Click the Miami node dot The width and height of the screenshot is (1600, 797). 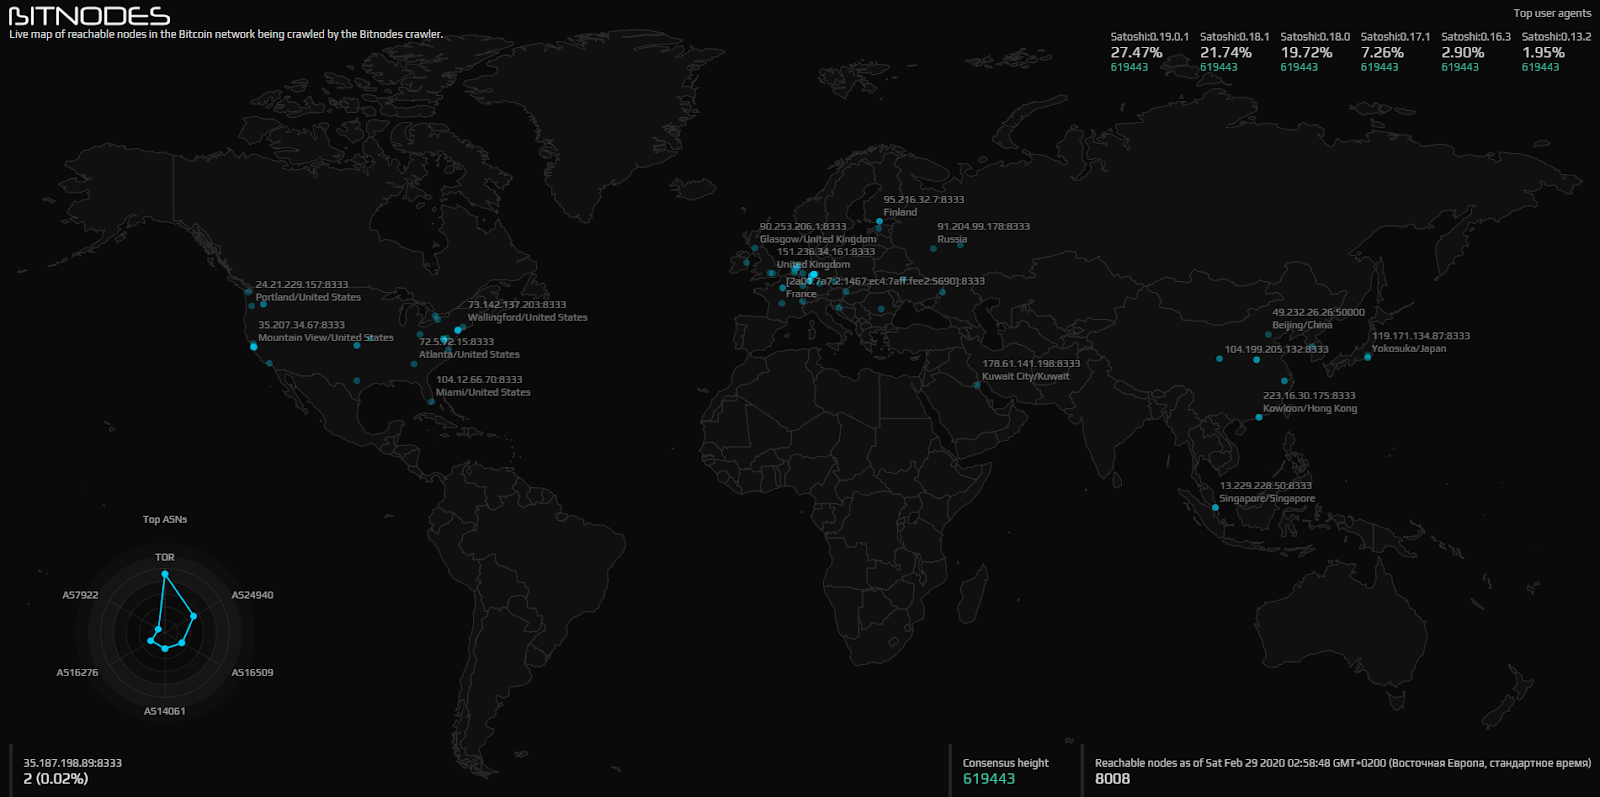coord(431,402)
